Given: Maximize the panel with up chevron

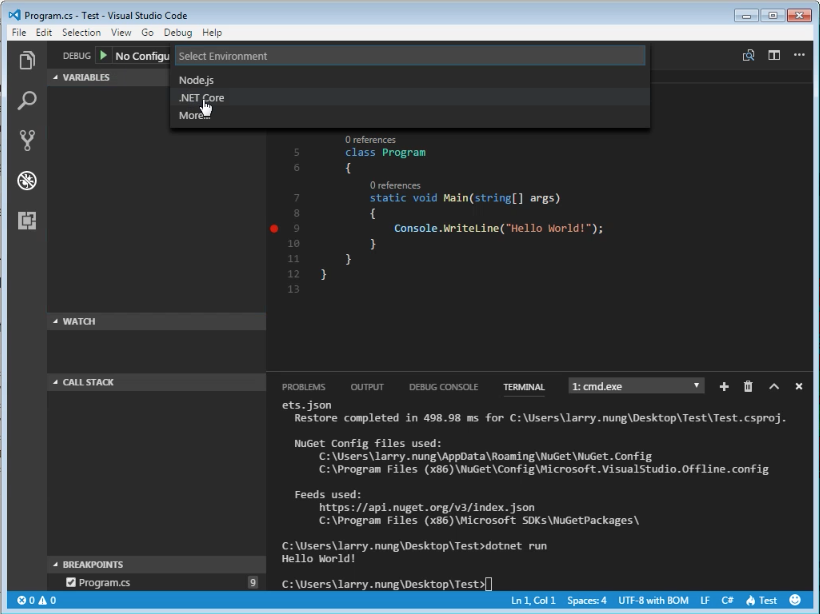Looking at the screenshot, I should [x=774, y=386].
